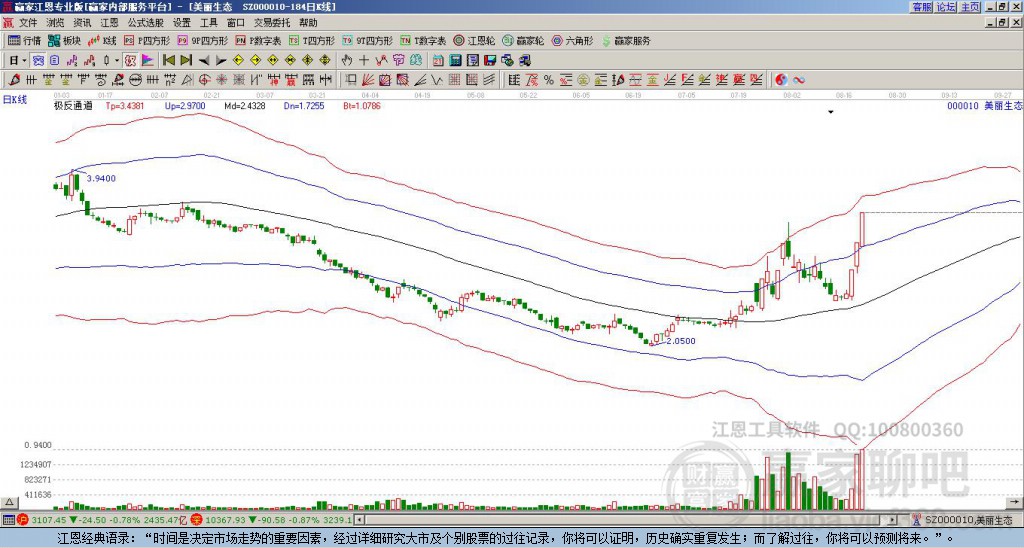1024x548 pixels.
Task: Open the 9T四方形 tool
Action: [x=368, y=40]
